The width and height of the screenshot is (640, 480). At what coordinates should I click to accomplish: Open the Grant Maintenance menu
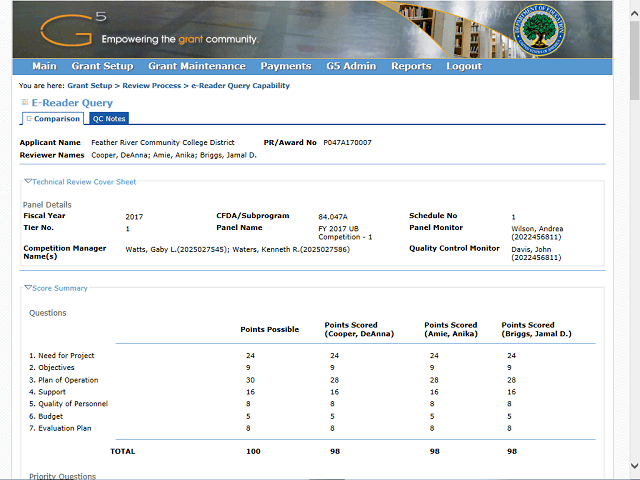pos(196,66)
